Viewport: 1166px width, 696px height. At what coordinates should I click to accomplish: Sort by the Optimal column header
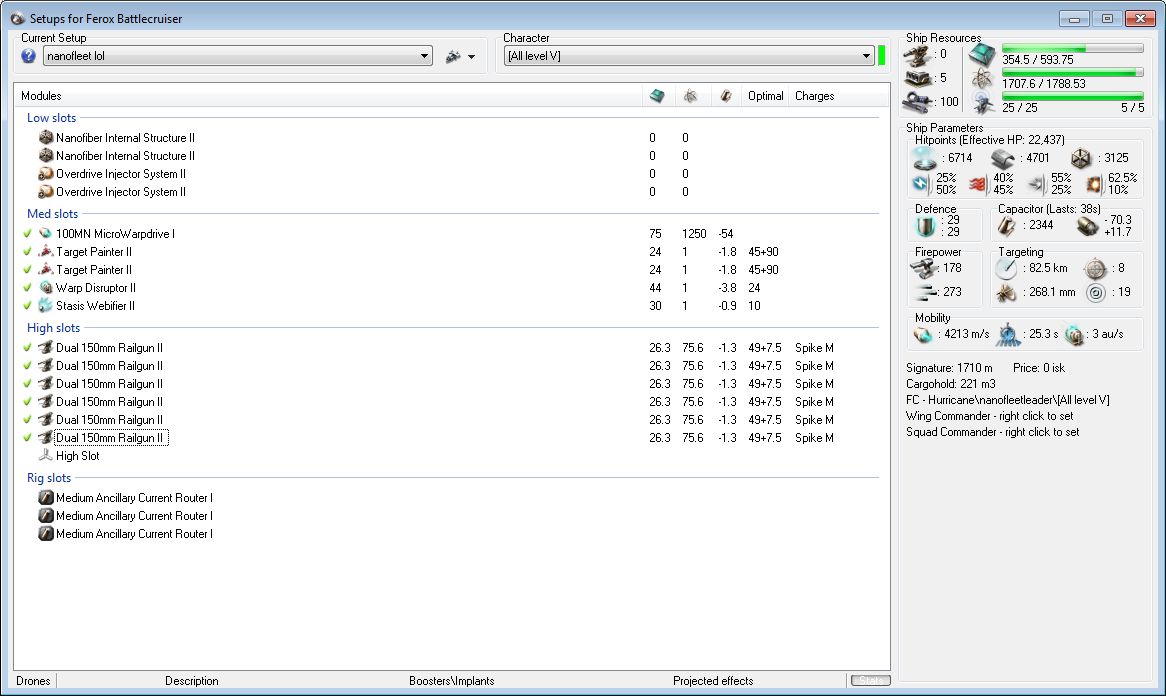click(x=765, y=96)
